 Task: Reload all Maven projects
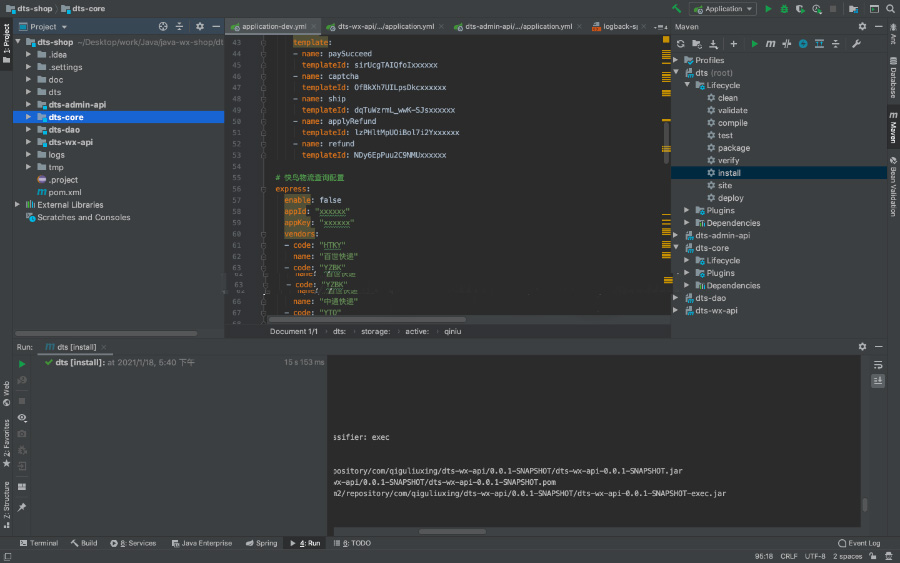681,44
